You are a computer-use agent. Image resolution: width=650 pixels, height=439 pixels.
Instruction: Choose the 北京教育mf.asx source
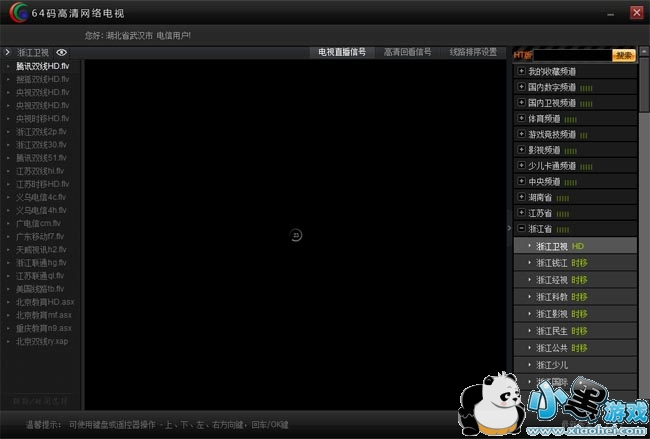point(44,315)
